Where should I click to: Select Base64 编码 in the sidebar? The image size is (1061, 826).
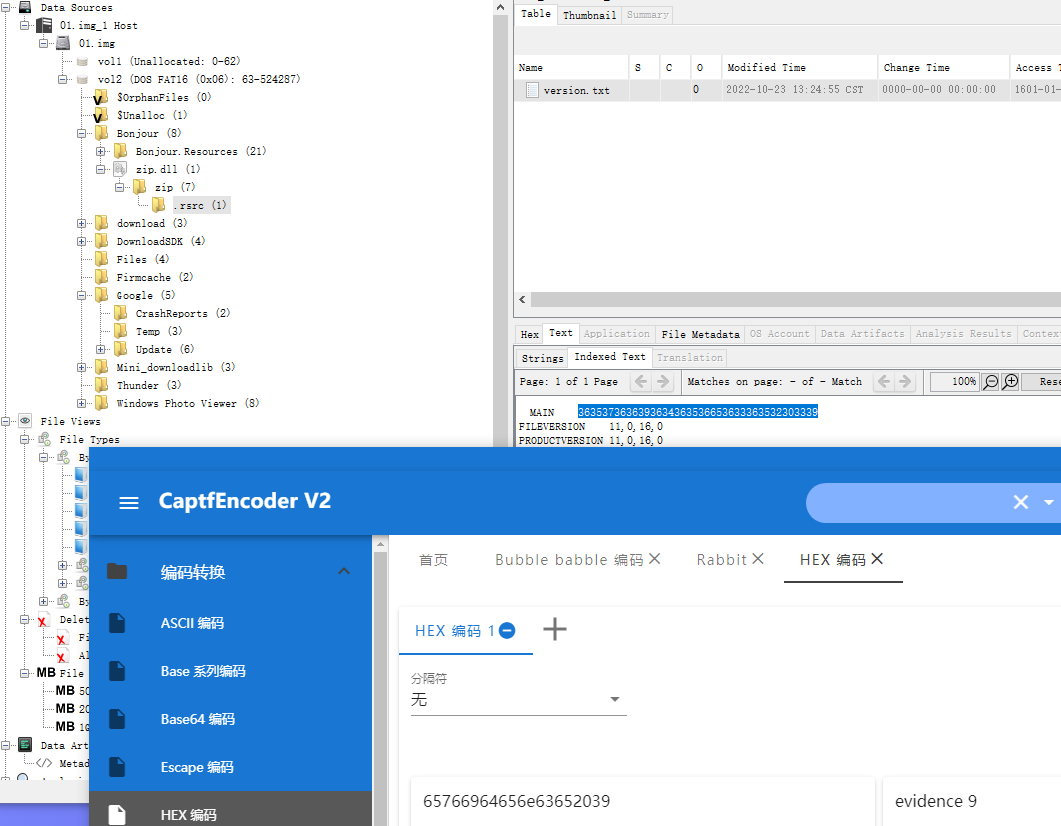[x=198, y=719]
